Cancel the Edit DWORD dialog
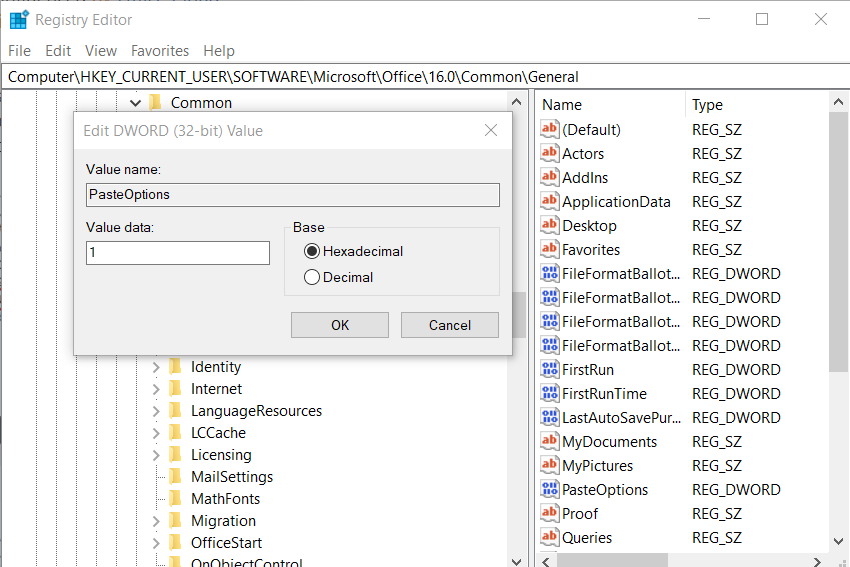This screenshot has height=567, width=850. click(450, 325)
